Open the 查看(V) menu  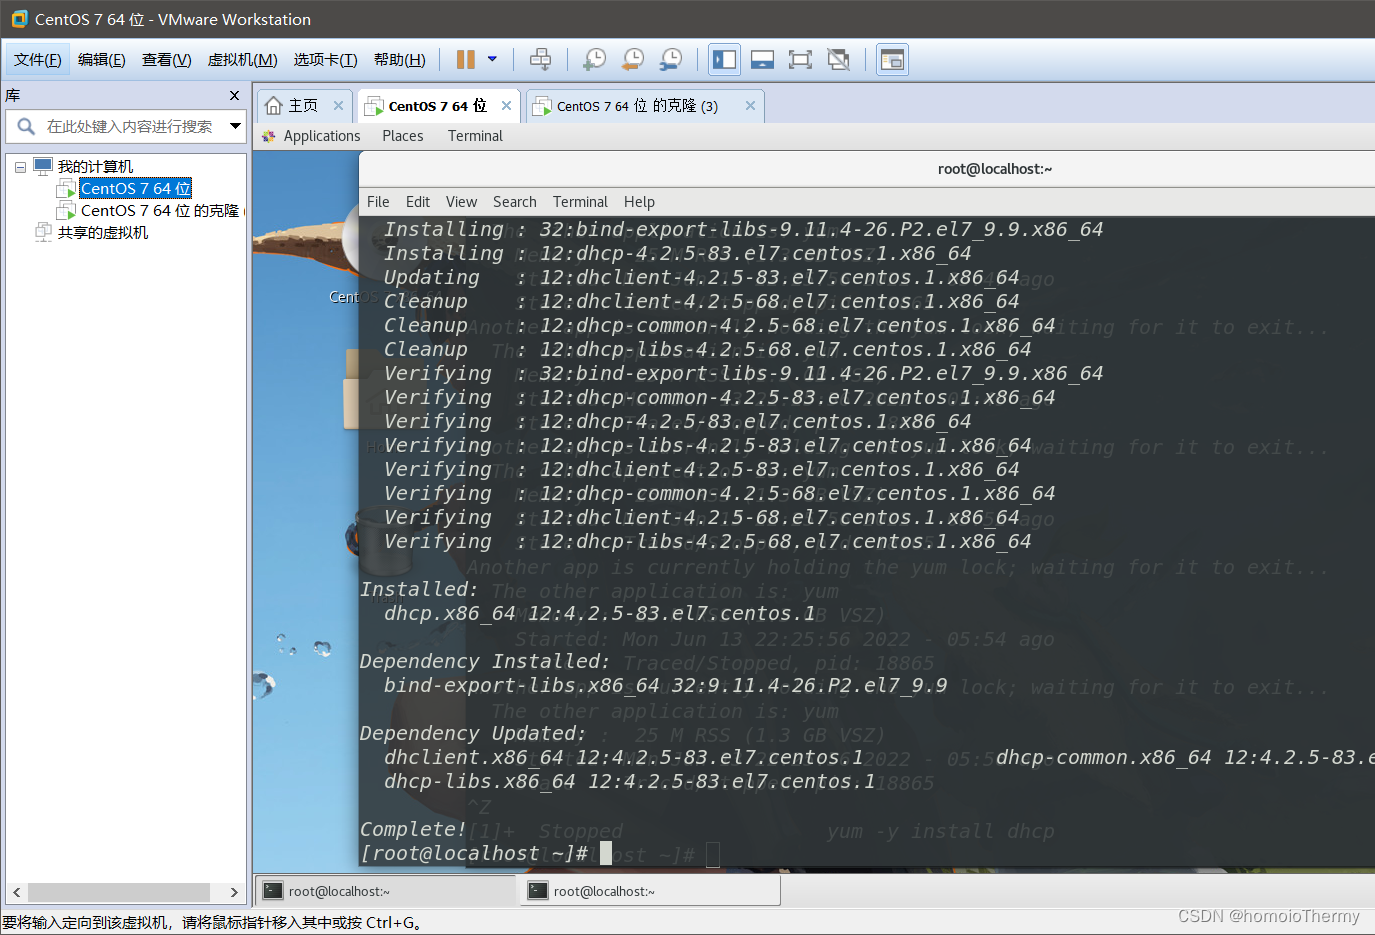[166, 60]
